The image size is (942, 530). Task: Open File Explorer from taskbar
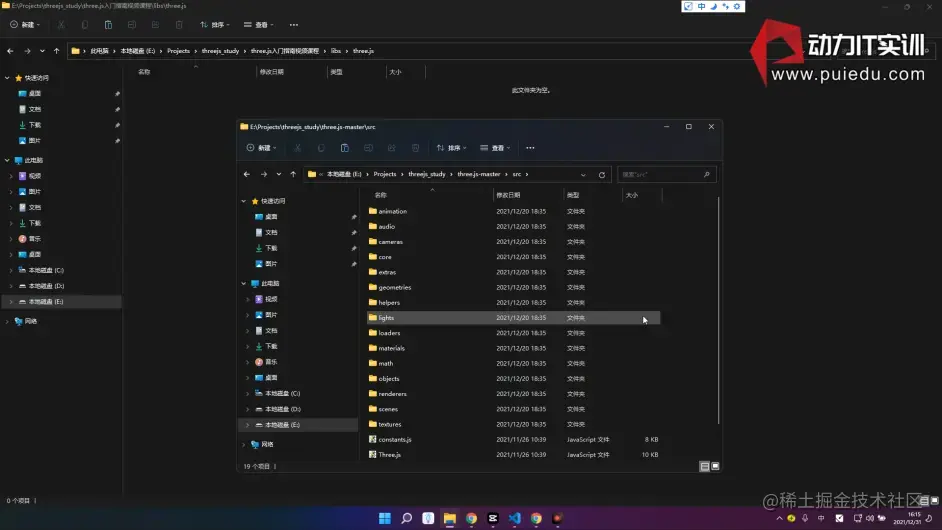coord(449,518)
